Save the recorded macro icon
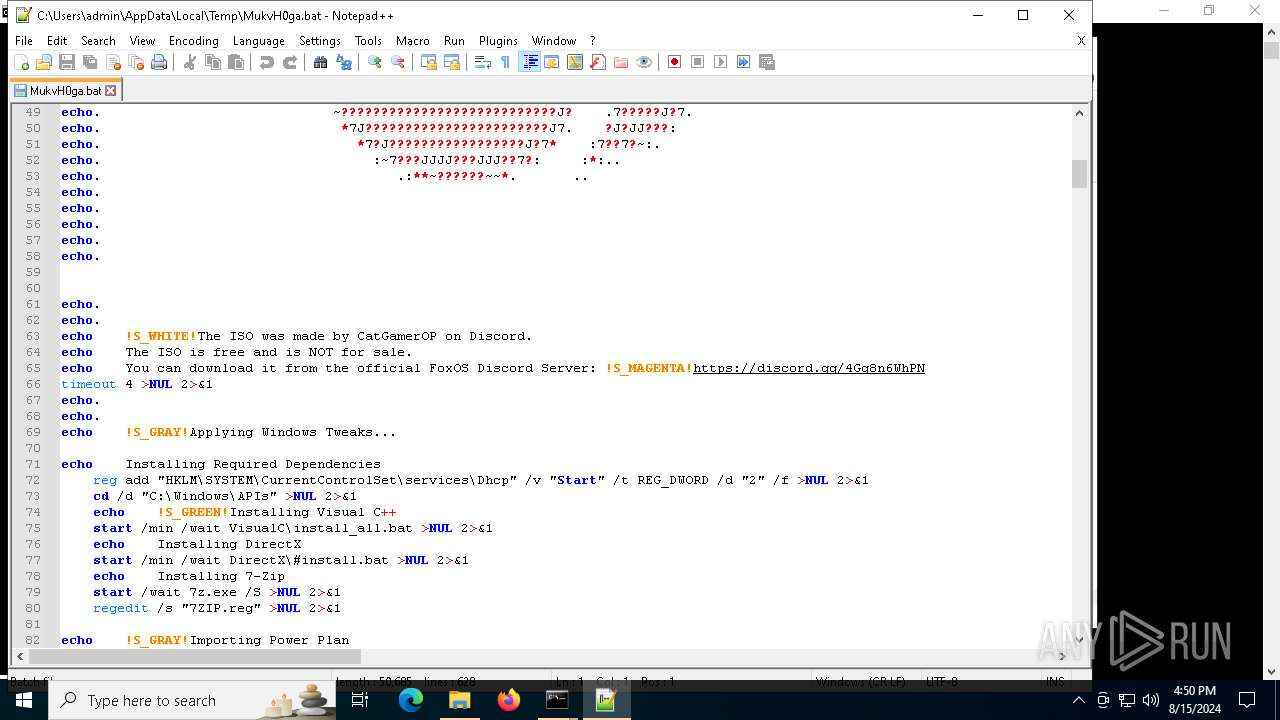 pyautogui.click(x=767, y=62)
